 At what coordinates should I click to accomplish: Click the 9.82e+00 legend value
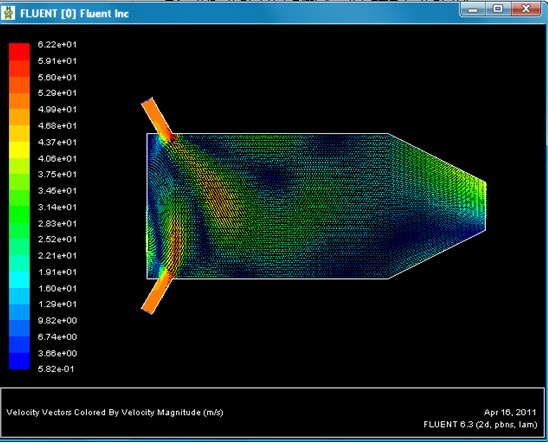57,321
